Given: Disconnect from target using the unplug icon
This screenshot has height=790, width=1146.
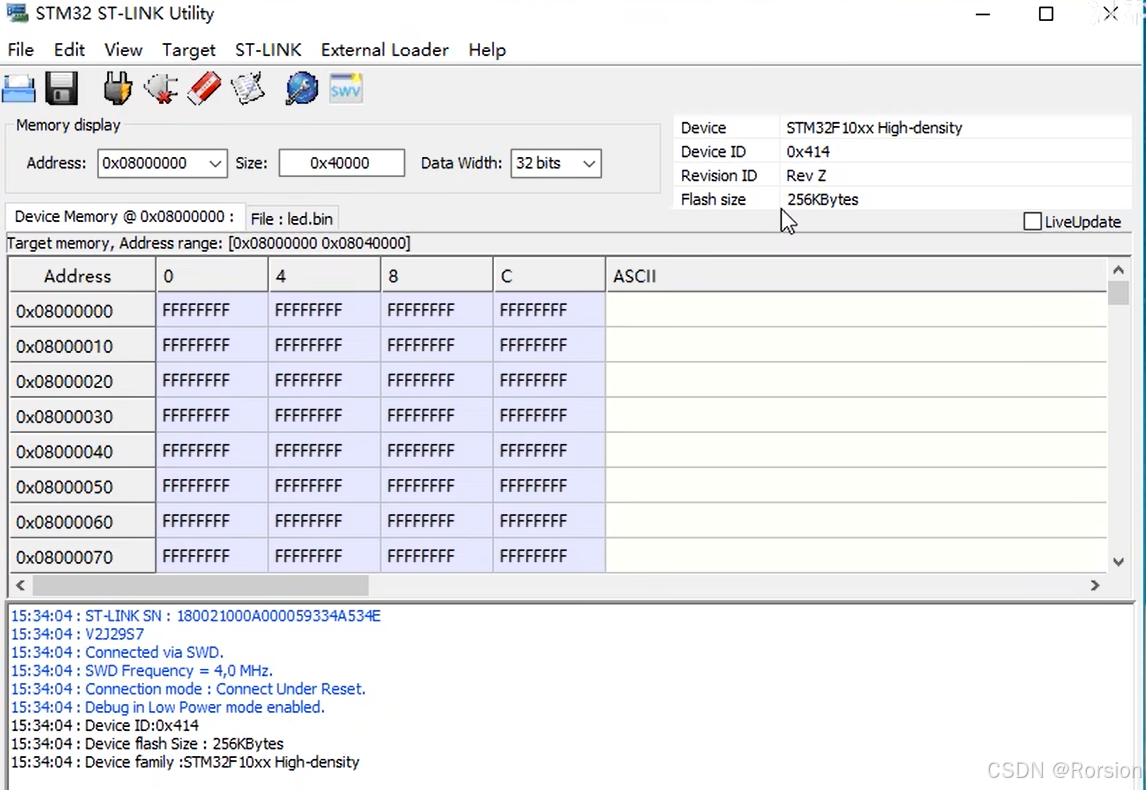Looking at the screenshot, I should 161,89.
